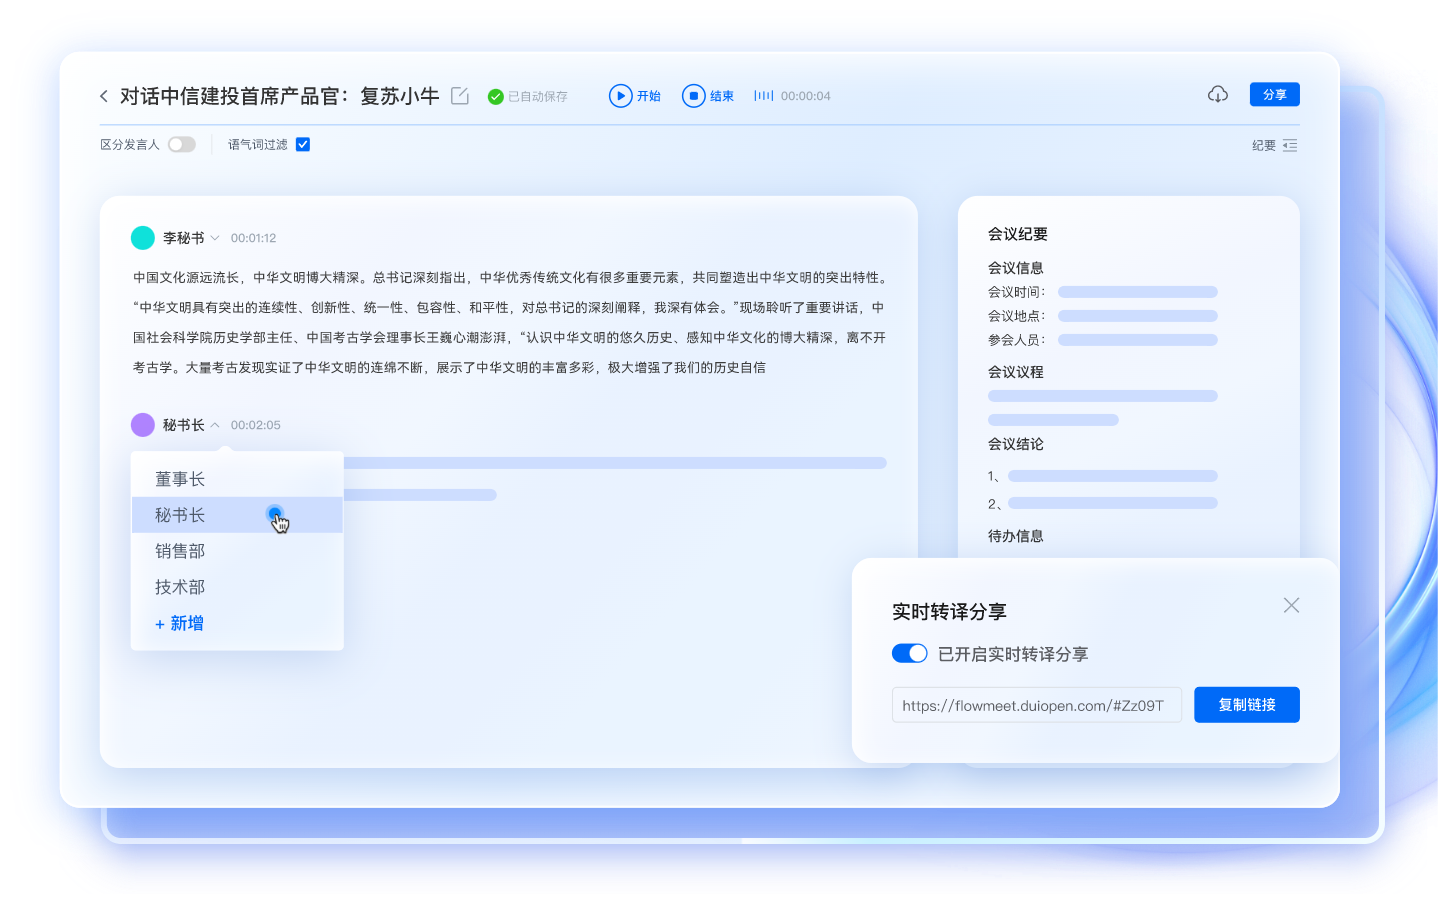1438x898 pixels.
Task: Click the 00:01:12 timestamp
Action: (254, 238)
